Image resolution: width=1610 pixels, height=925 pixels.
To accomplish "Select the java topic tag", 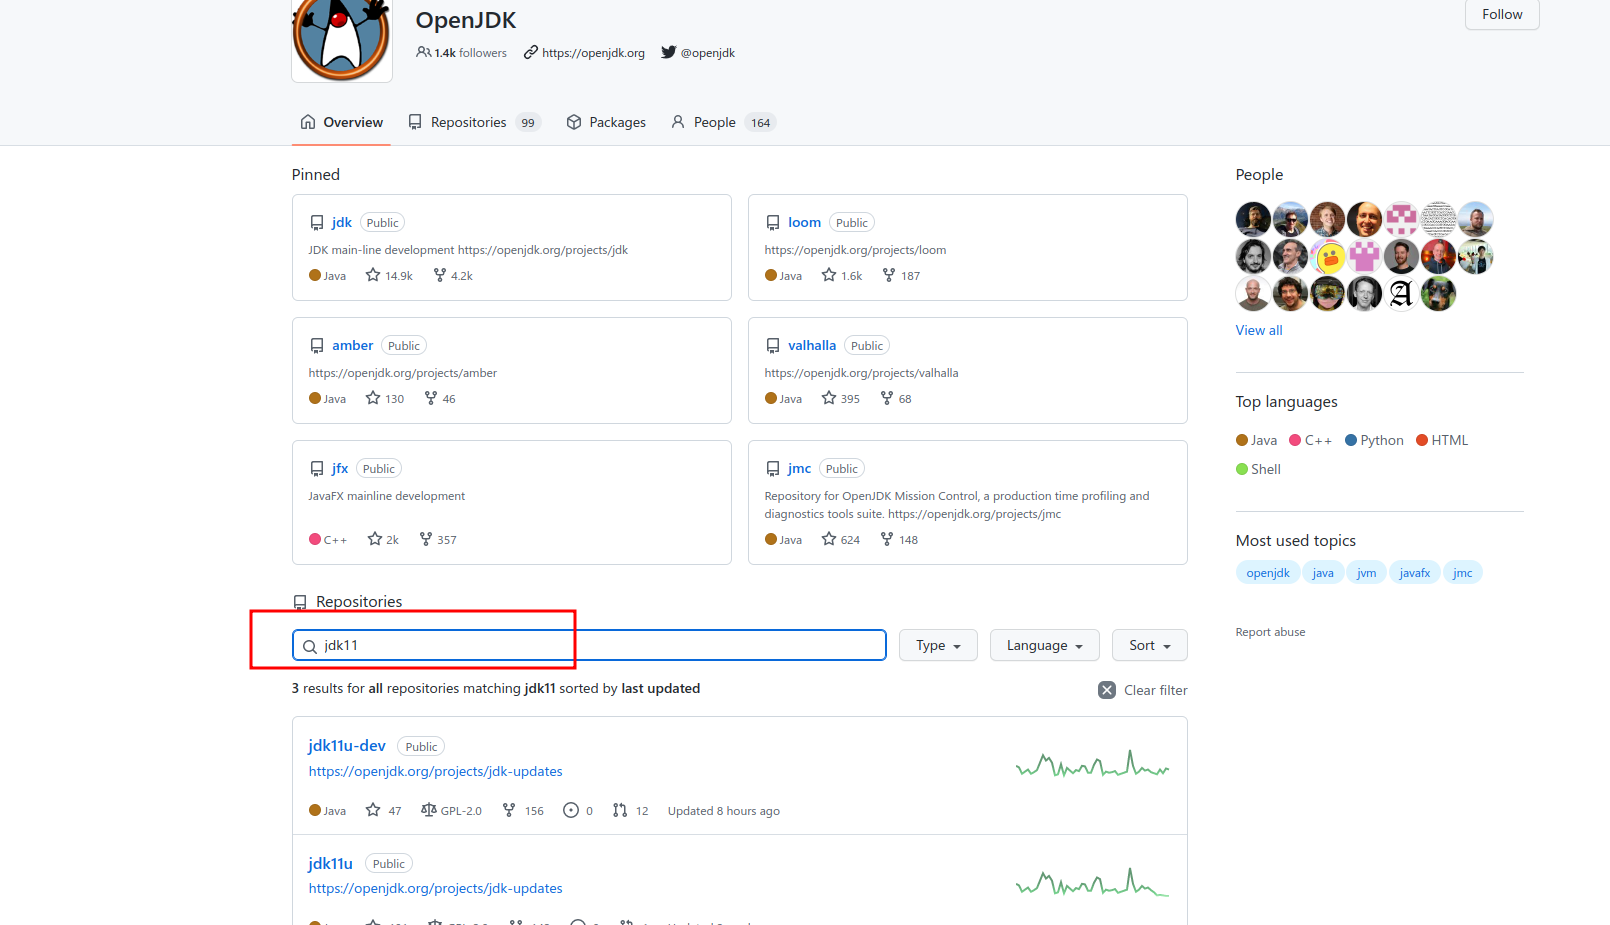I will pos(1322,573).
